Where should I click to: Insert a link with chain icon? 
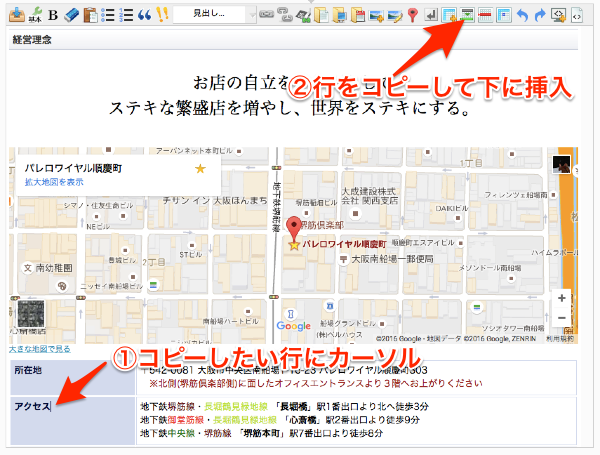pos(266,15)
